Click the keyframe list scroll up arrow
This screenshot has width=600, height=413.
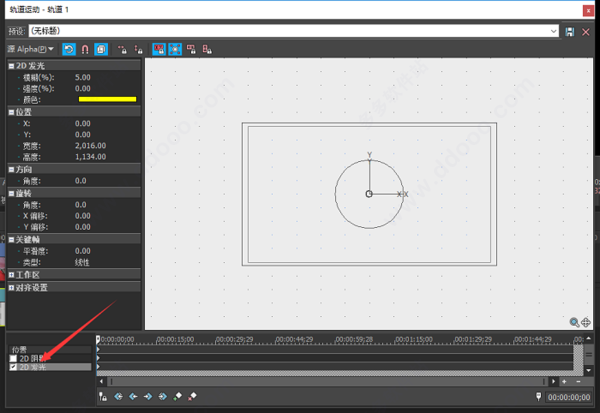(x=589, y=338)
